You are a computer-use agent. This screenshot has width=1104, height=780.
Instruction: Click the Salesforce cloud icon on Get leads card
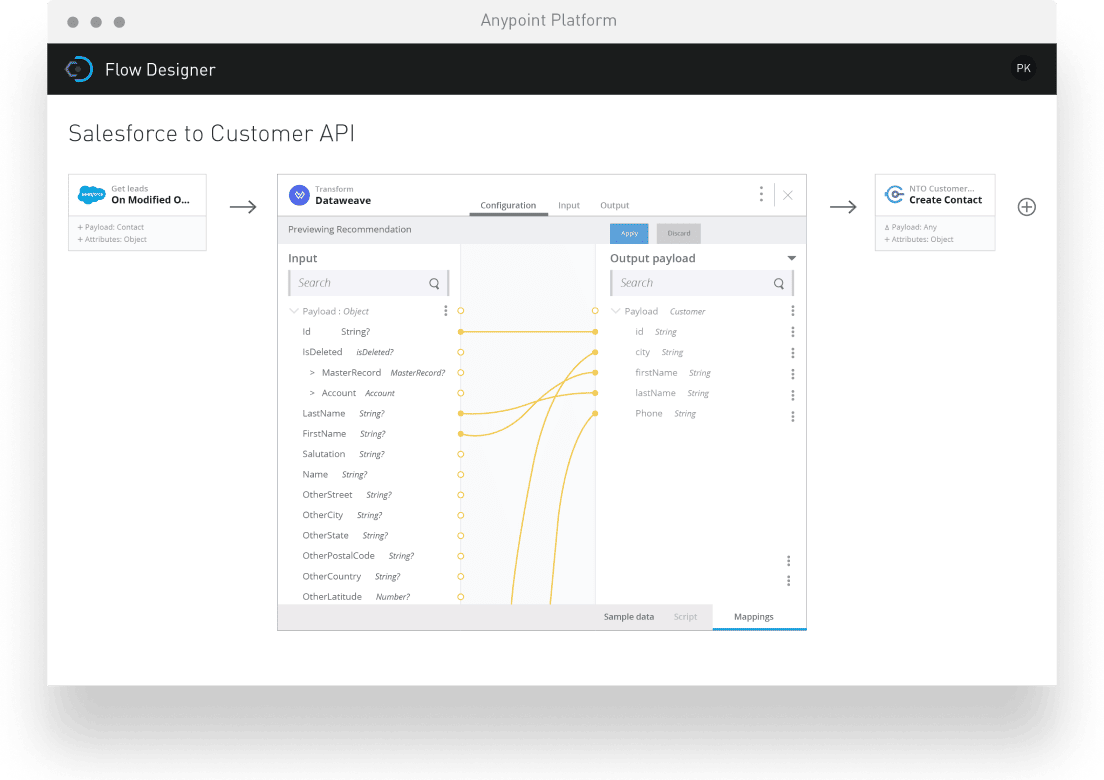click(x=92, y=194)
